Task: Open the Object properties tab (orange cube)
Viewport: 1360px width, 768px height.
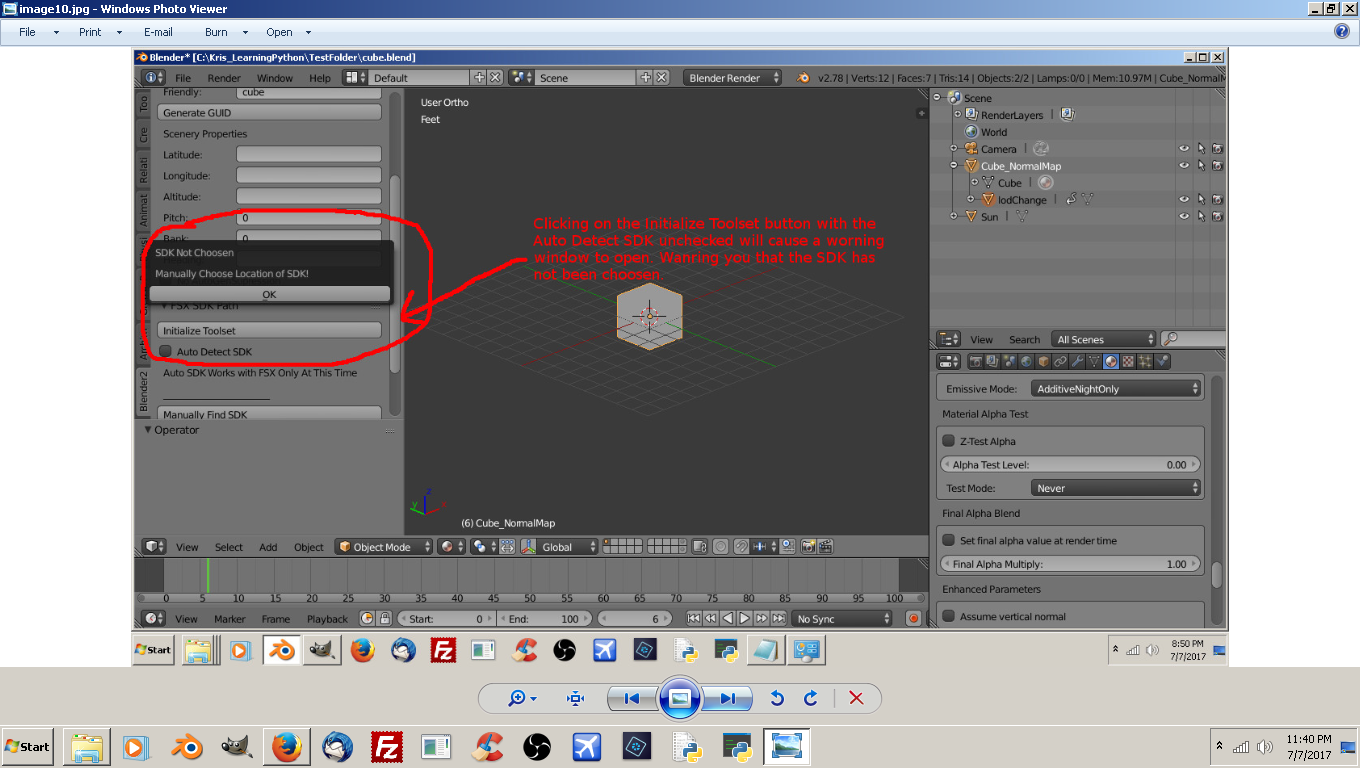Action: click(1043, 362)
